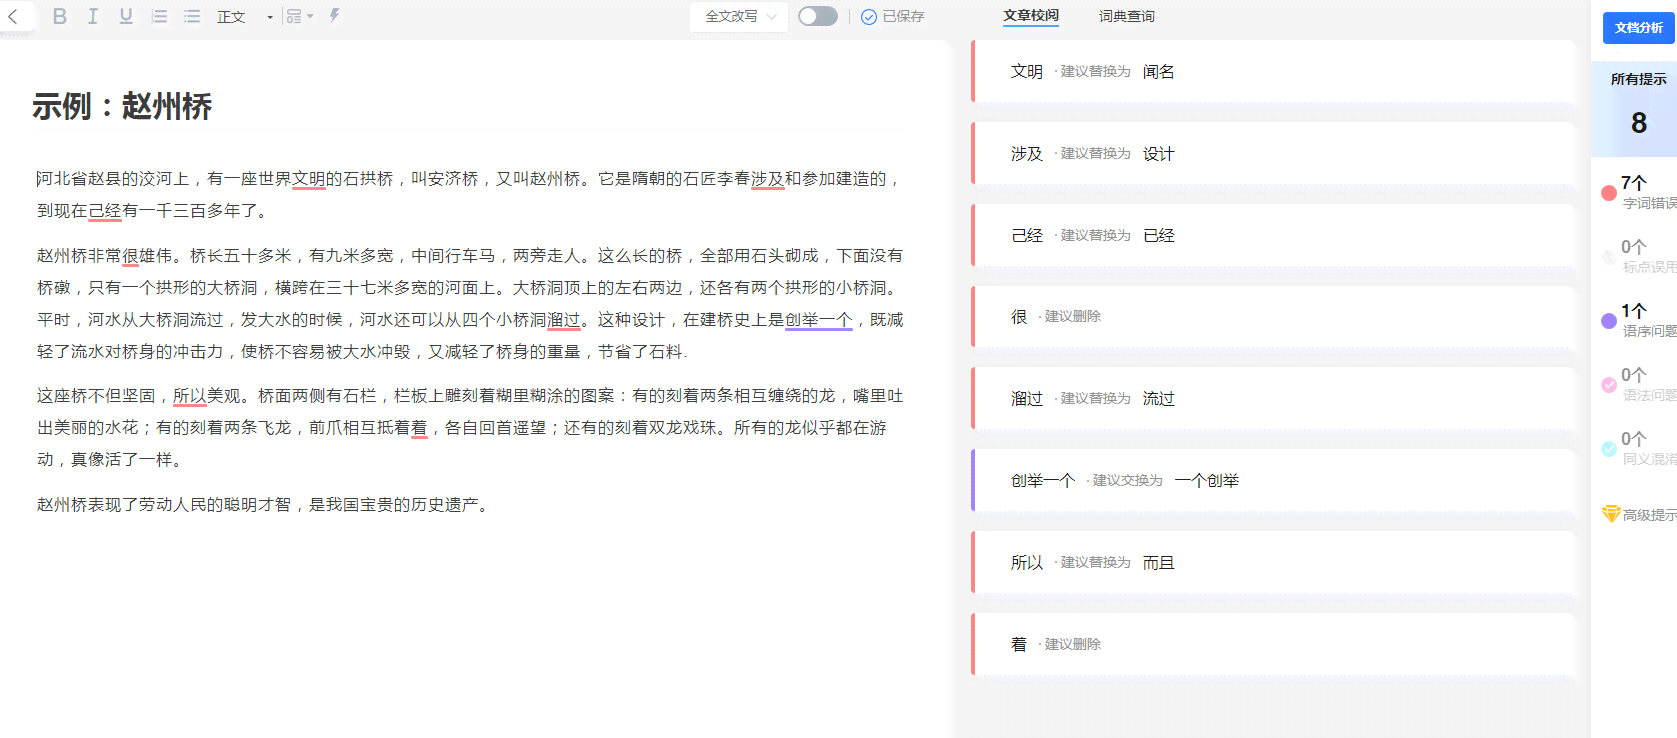Select the suggestion card to delete 着
Viewport: 1677px width, 738px height.
(x=1273, y=645)
